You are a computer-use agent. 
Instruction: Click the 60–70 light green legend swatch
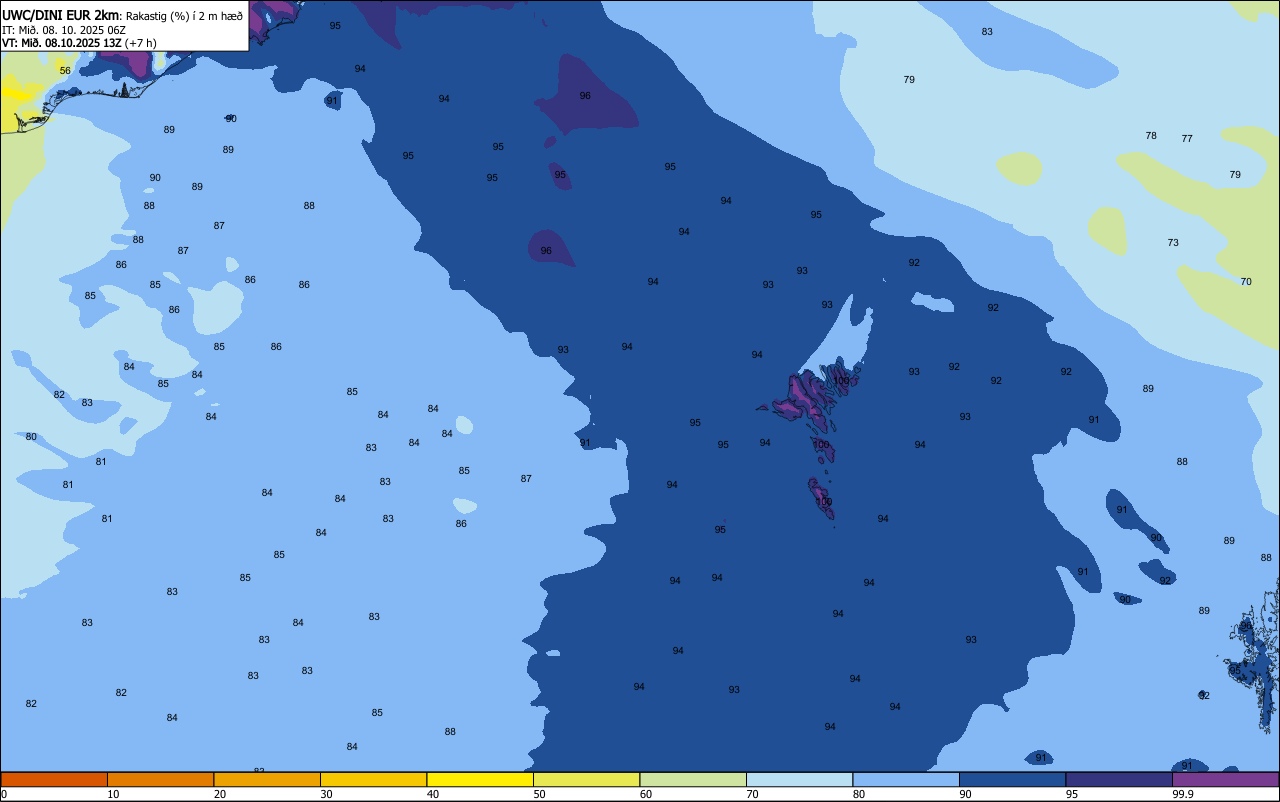[693, 779]
